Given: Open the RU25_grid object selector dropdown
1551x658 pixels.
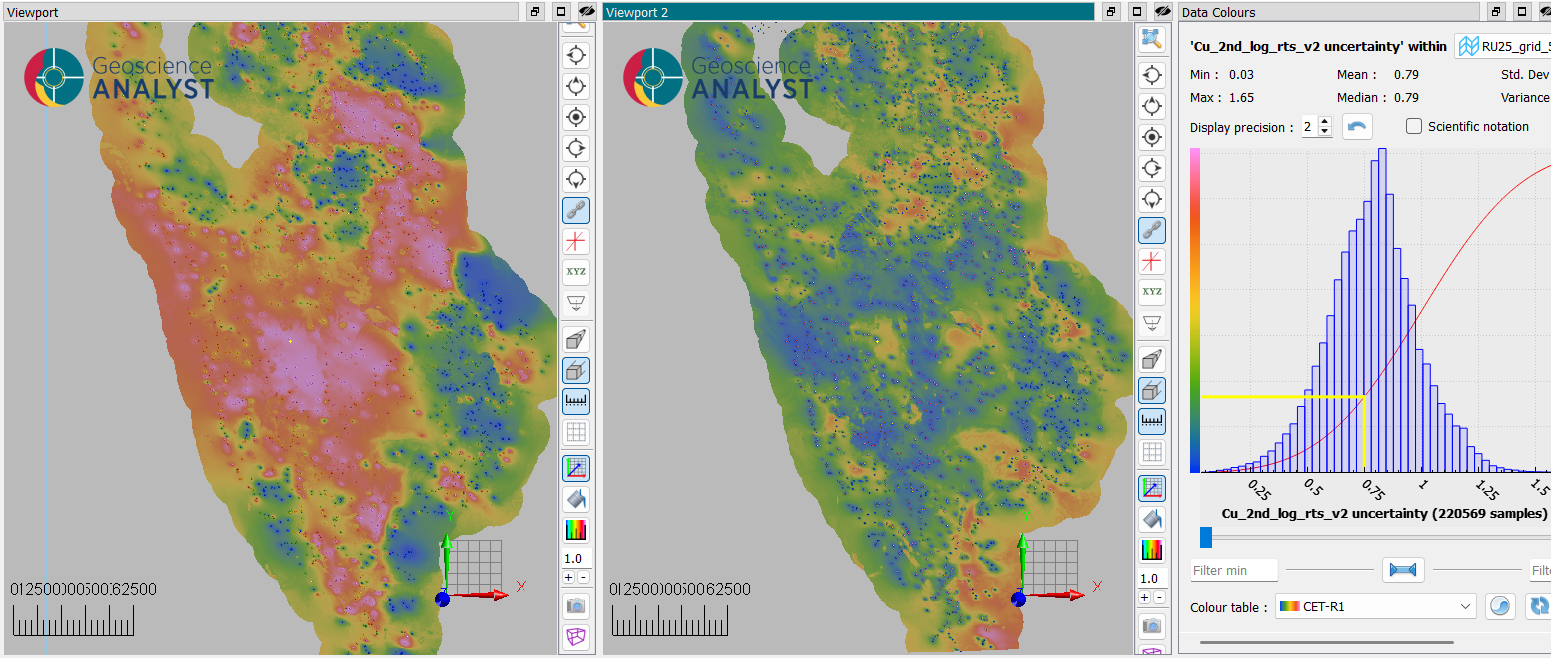Looking at the screenshot, I should pyautogui.click(x=1502, y=46).
